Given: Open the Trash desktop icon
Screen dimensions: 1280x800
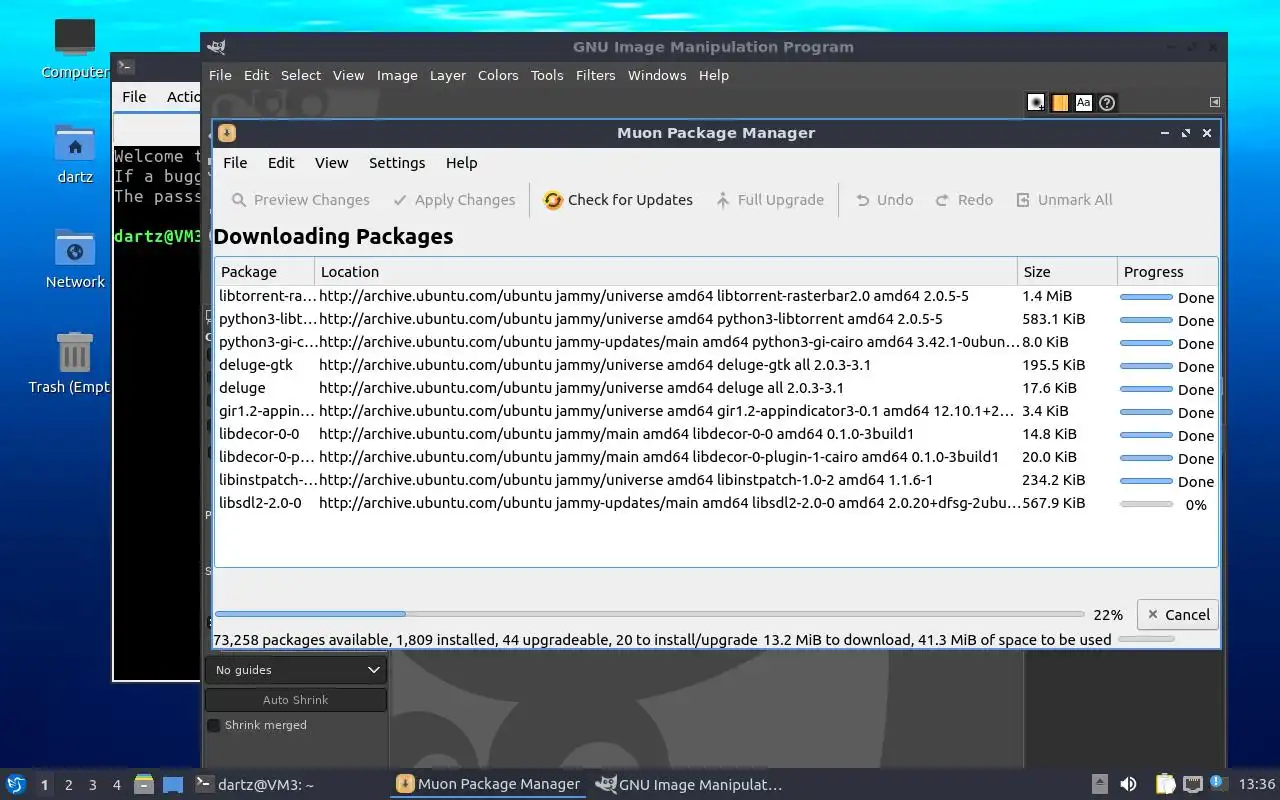Looking at the screenshot, I should coord(75,363).
